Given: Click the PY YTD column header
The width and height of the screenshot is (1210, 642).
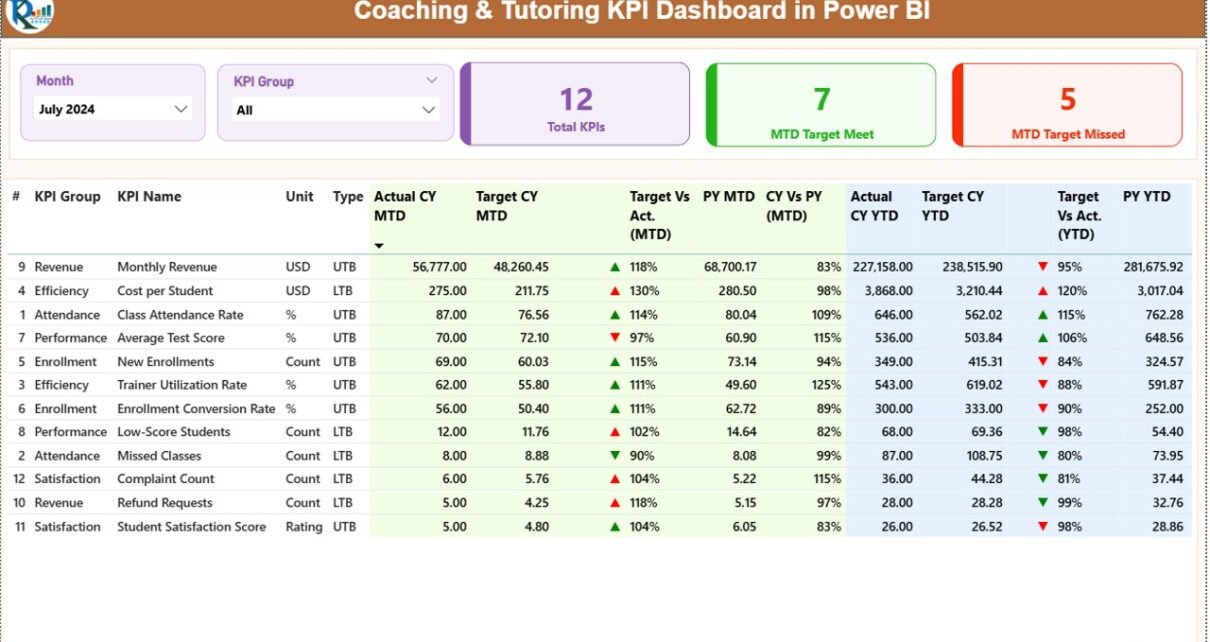Looking at the screenshot, I should click(x=1146, y=197).
